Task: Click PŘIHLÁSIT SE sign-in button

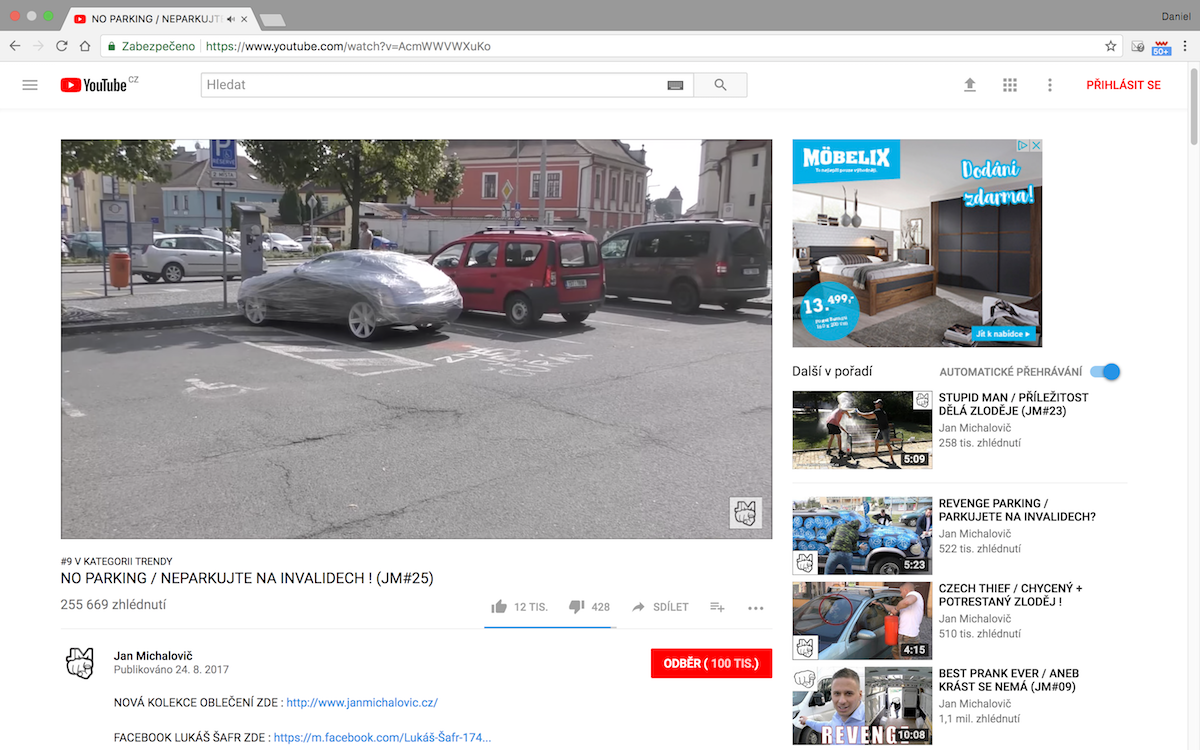Action: point(1124,85)
